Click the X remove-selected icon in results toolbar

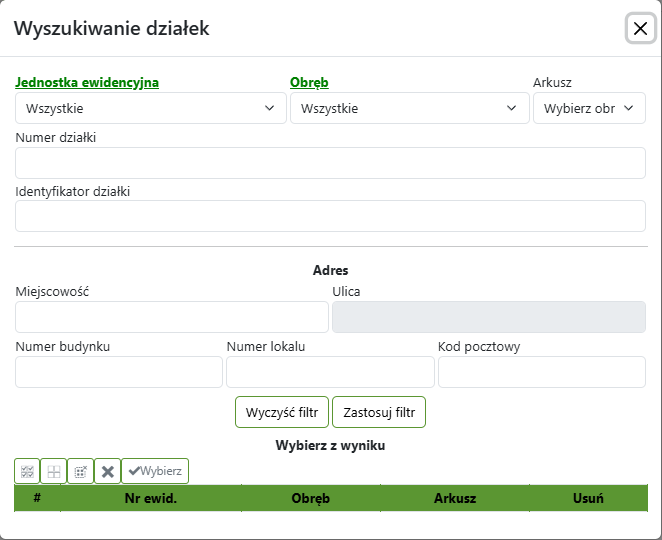click(x=108, y=471)
